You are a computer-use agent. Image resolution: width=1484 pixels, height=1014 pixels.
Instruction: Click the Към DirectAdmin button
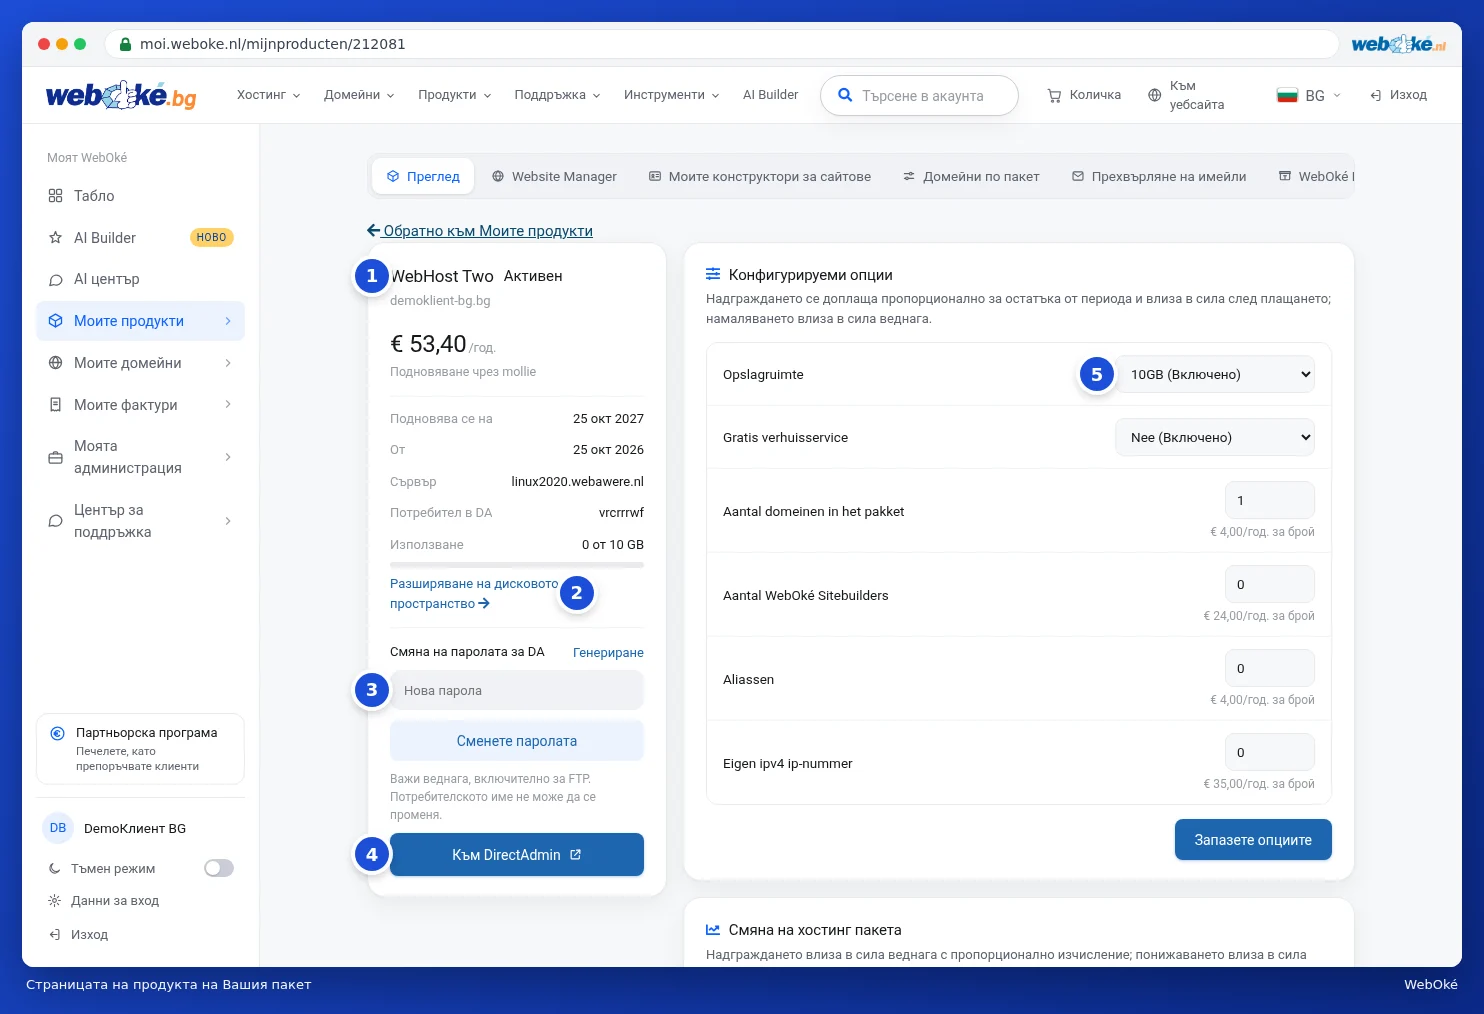click(517, 855)
